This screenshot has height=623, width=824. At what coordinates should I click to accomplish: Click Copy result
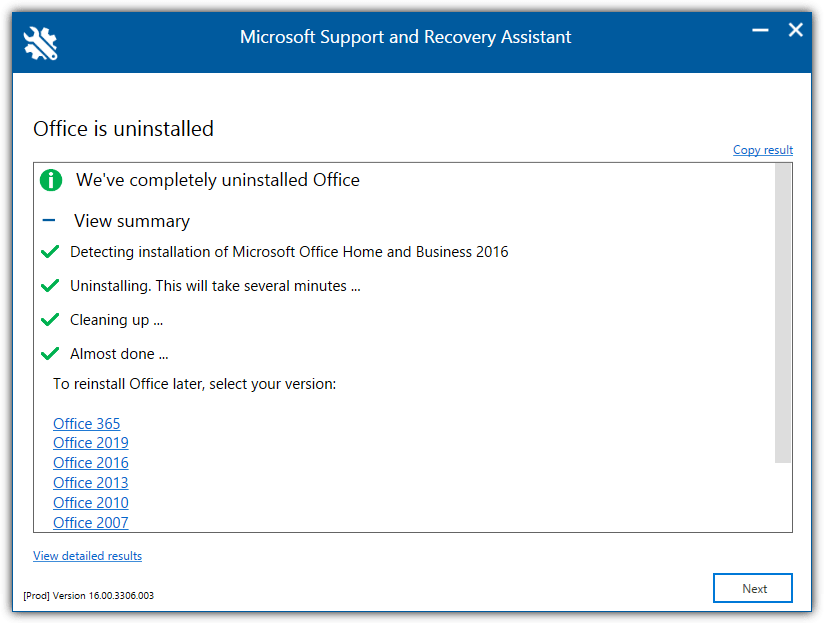[x=762, y=149]
